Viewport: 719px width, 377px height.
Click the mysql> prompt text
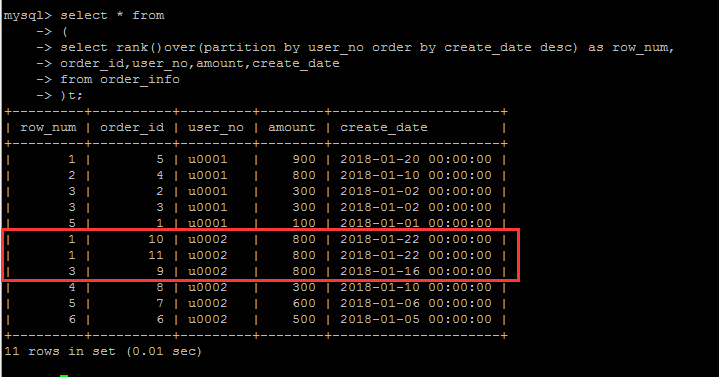click(x=28, y=16)
